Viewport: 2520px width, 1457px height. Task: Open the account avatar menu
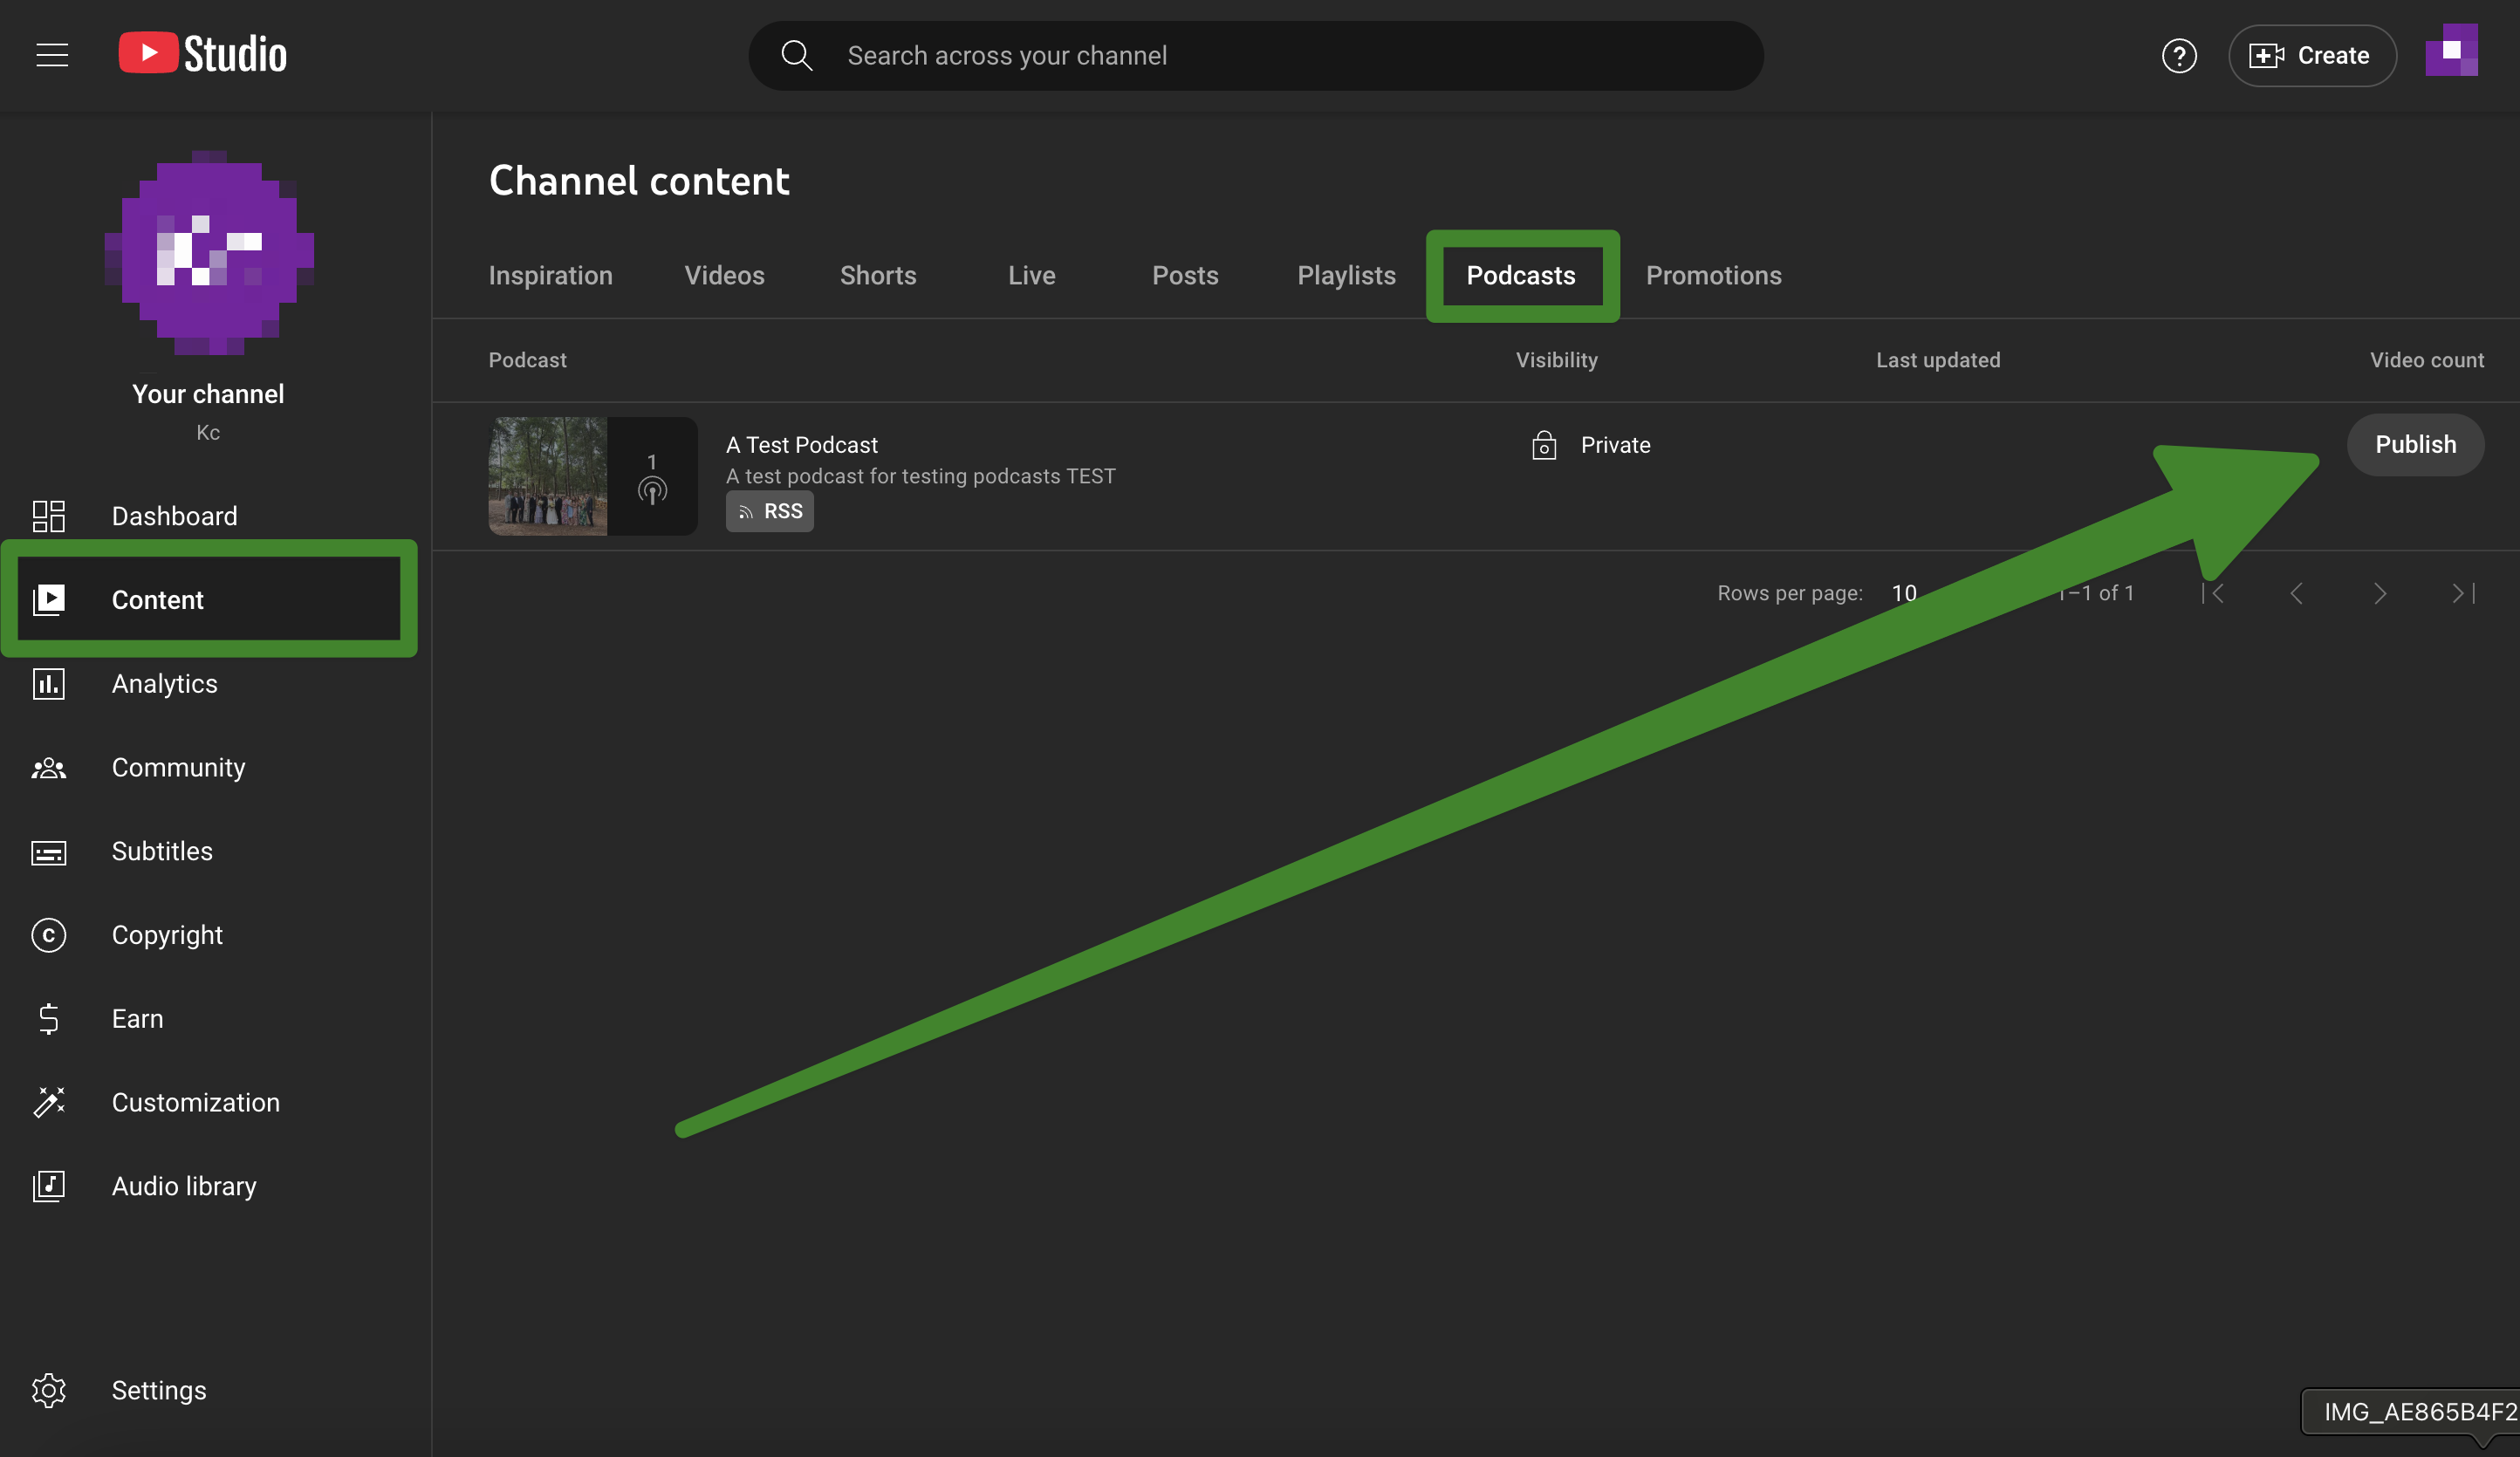click(x=2451, y=51)
